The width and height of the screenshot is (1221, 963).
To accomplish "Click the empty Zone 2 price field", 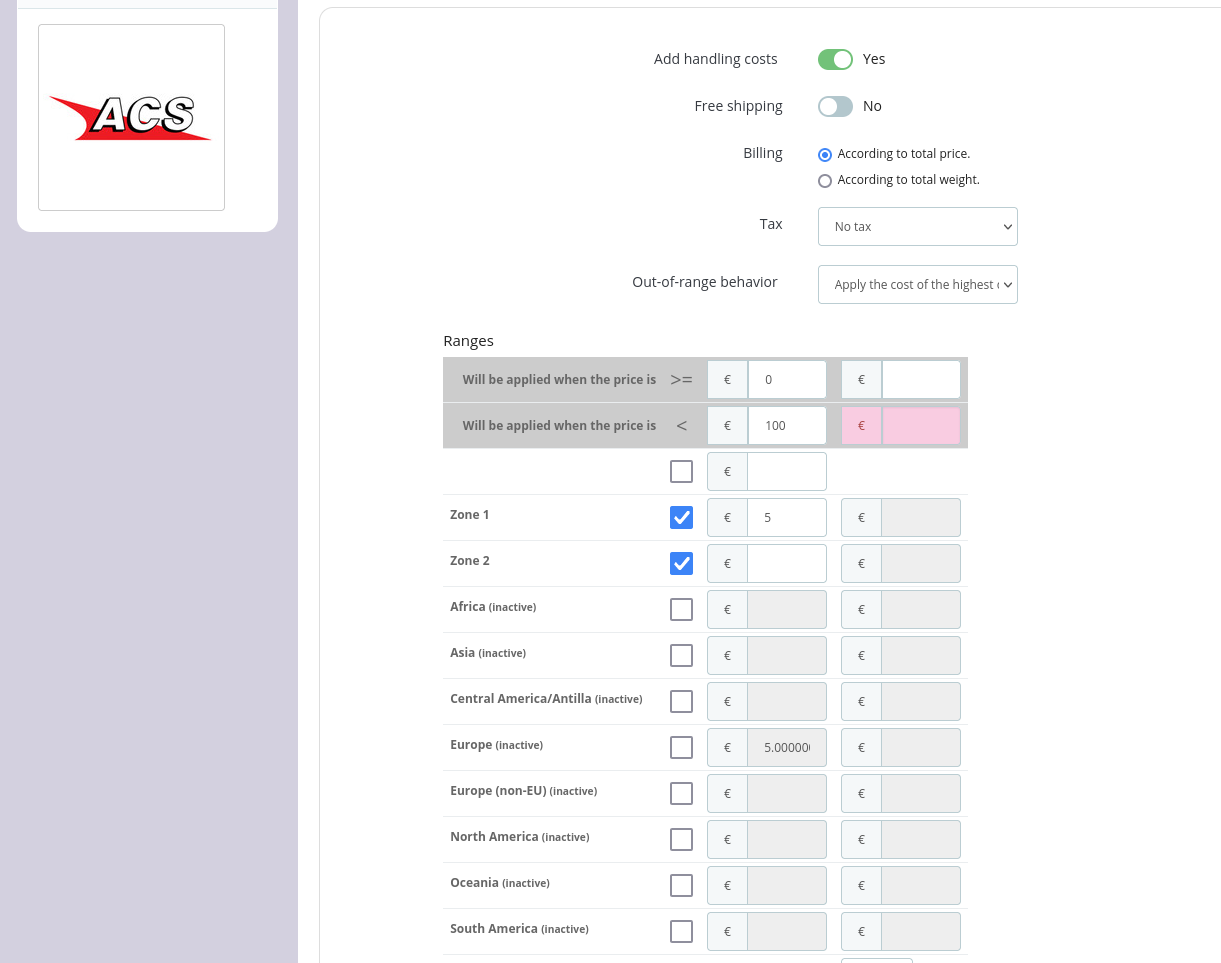I will [787, 564].
